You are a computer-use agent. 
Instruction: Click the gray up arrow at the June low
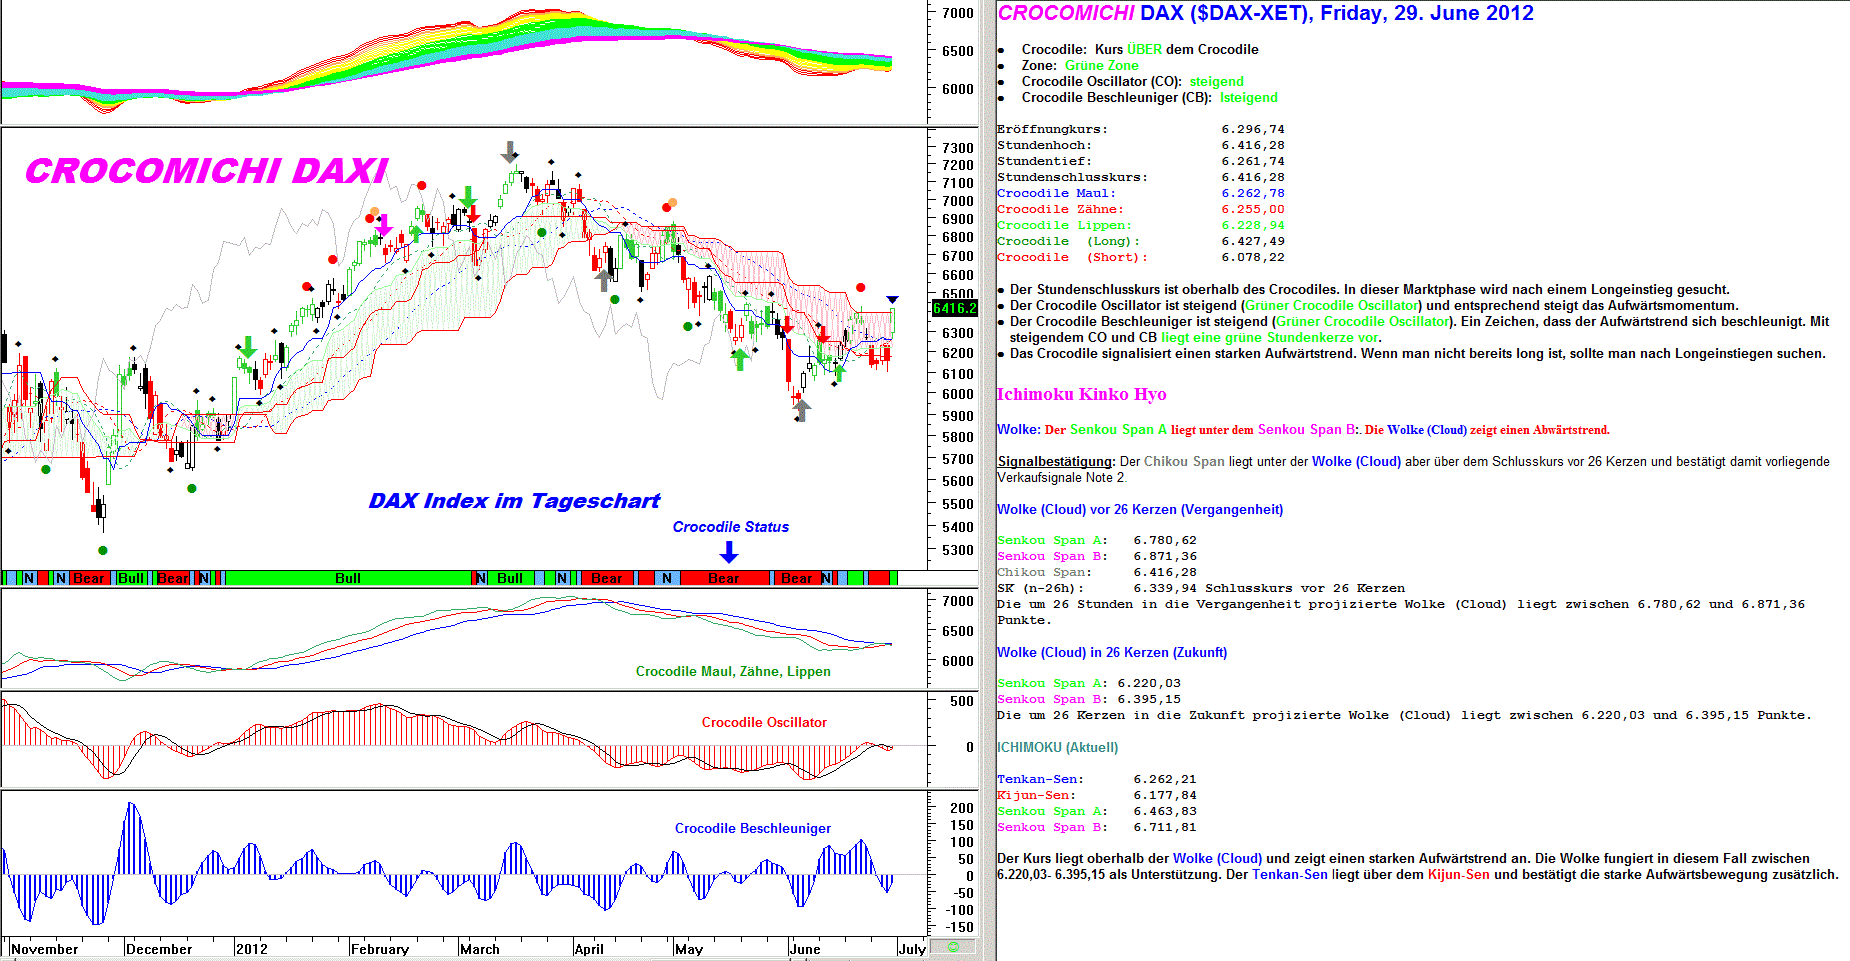[x=801, y=410]
